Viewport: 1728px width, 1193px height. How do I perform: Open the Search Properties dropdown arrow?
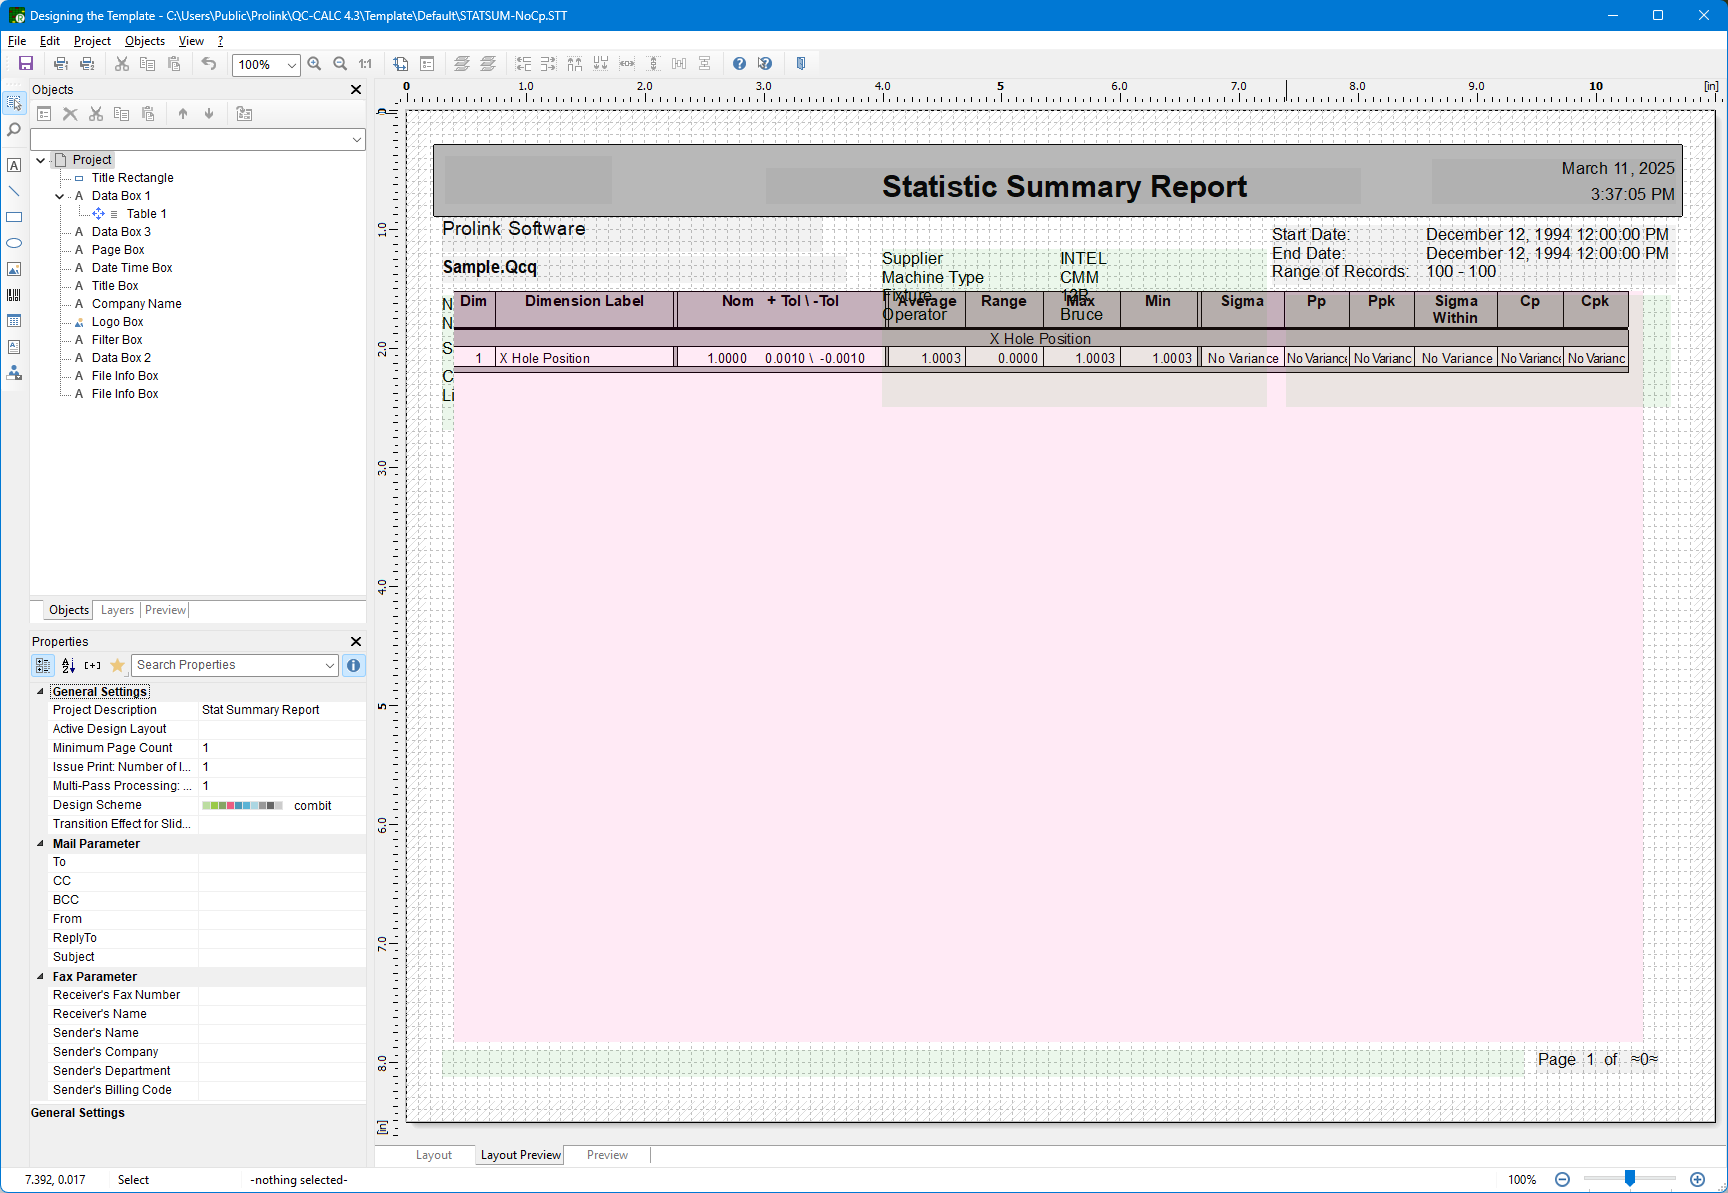(x=330, y=665)
